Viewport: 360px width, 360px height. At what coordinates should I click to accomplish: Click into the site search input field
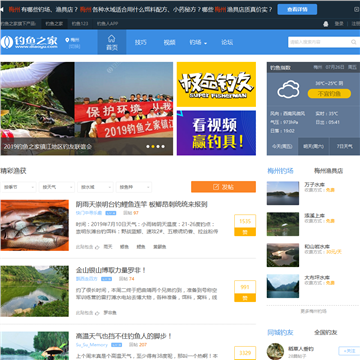pyautogui.click(x=319, y=42)
